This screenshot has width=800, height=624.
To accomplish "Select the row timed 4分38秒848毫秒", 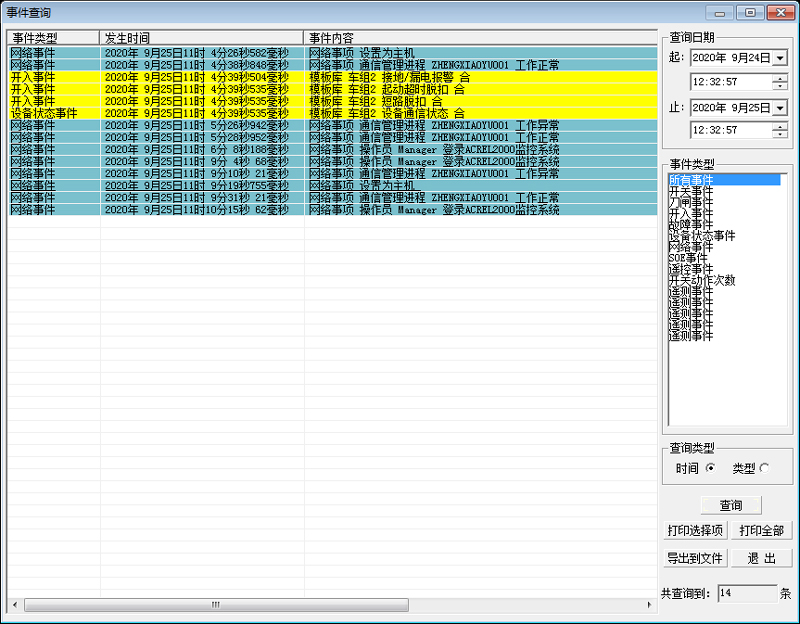I will point(333,65).
